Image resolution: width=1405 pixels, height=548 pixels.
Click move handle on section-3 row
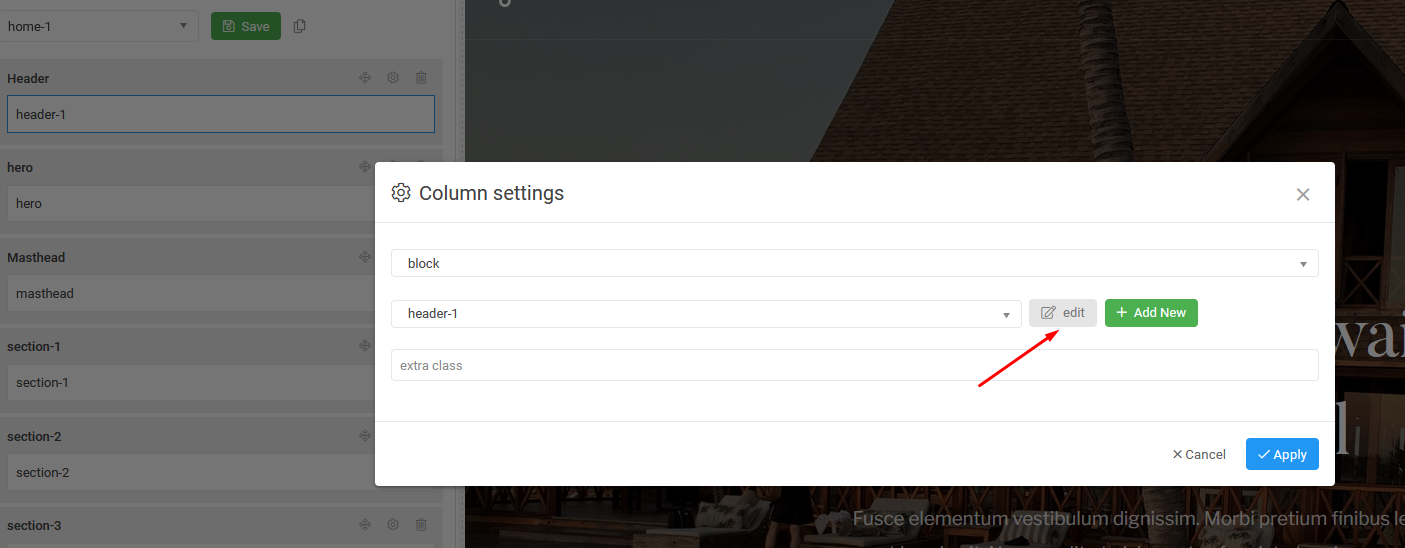click(x=365, y=525)
